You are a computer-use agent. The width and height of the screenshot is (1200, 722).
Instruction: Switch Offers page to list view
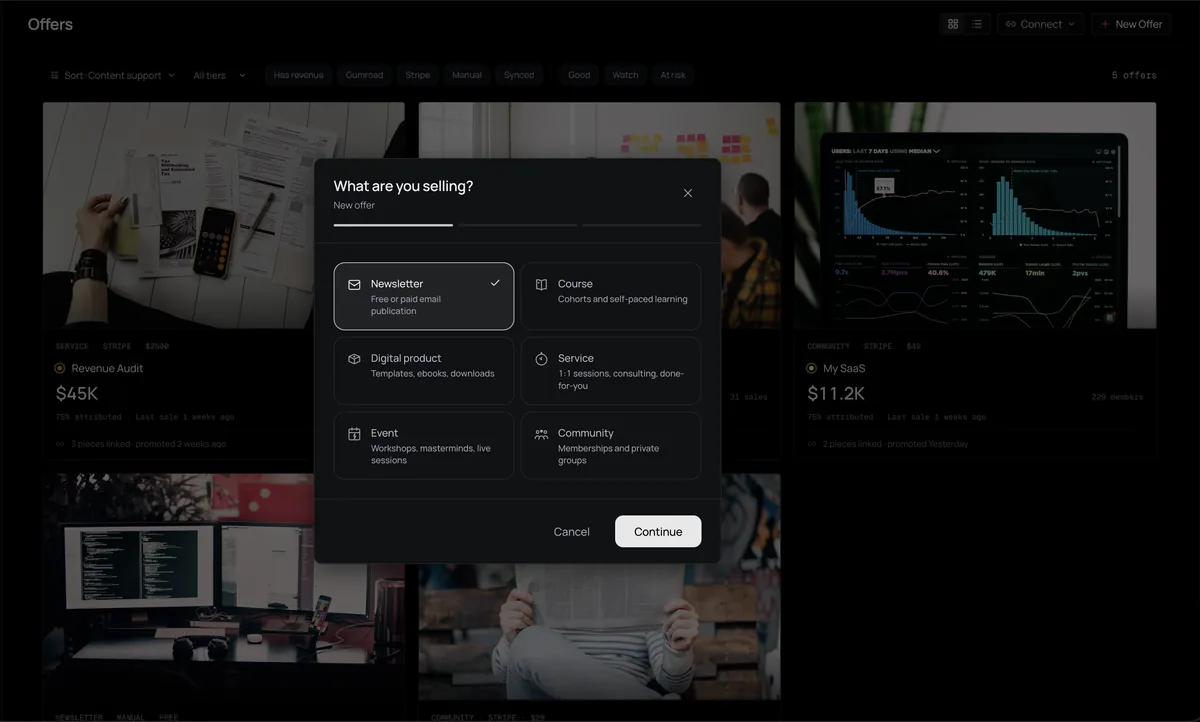[977, 24]
